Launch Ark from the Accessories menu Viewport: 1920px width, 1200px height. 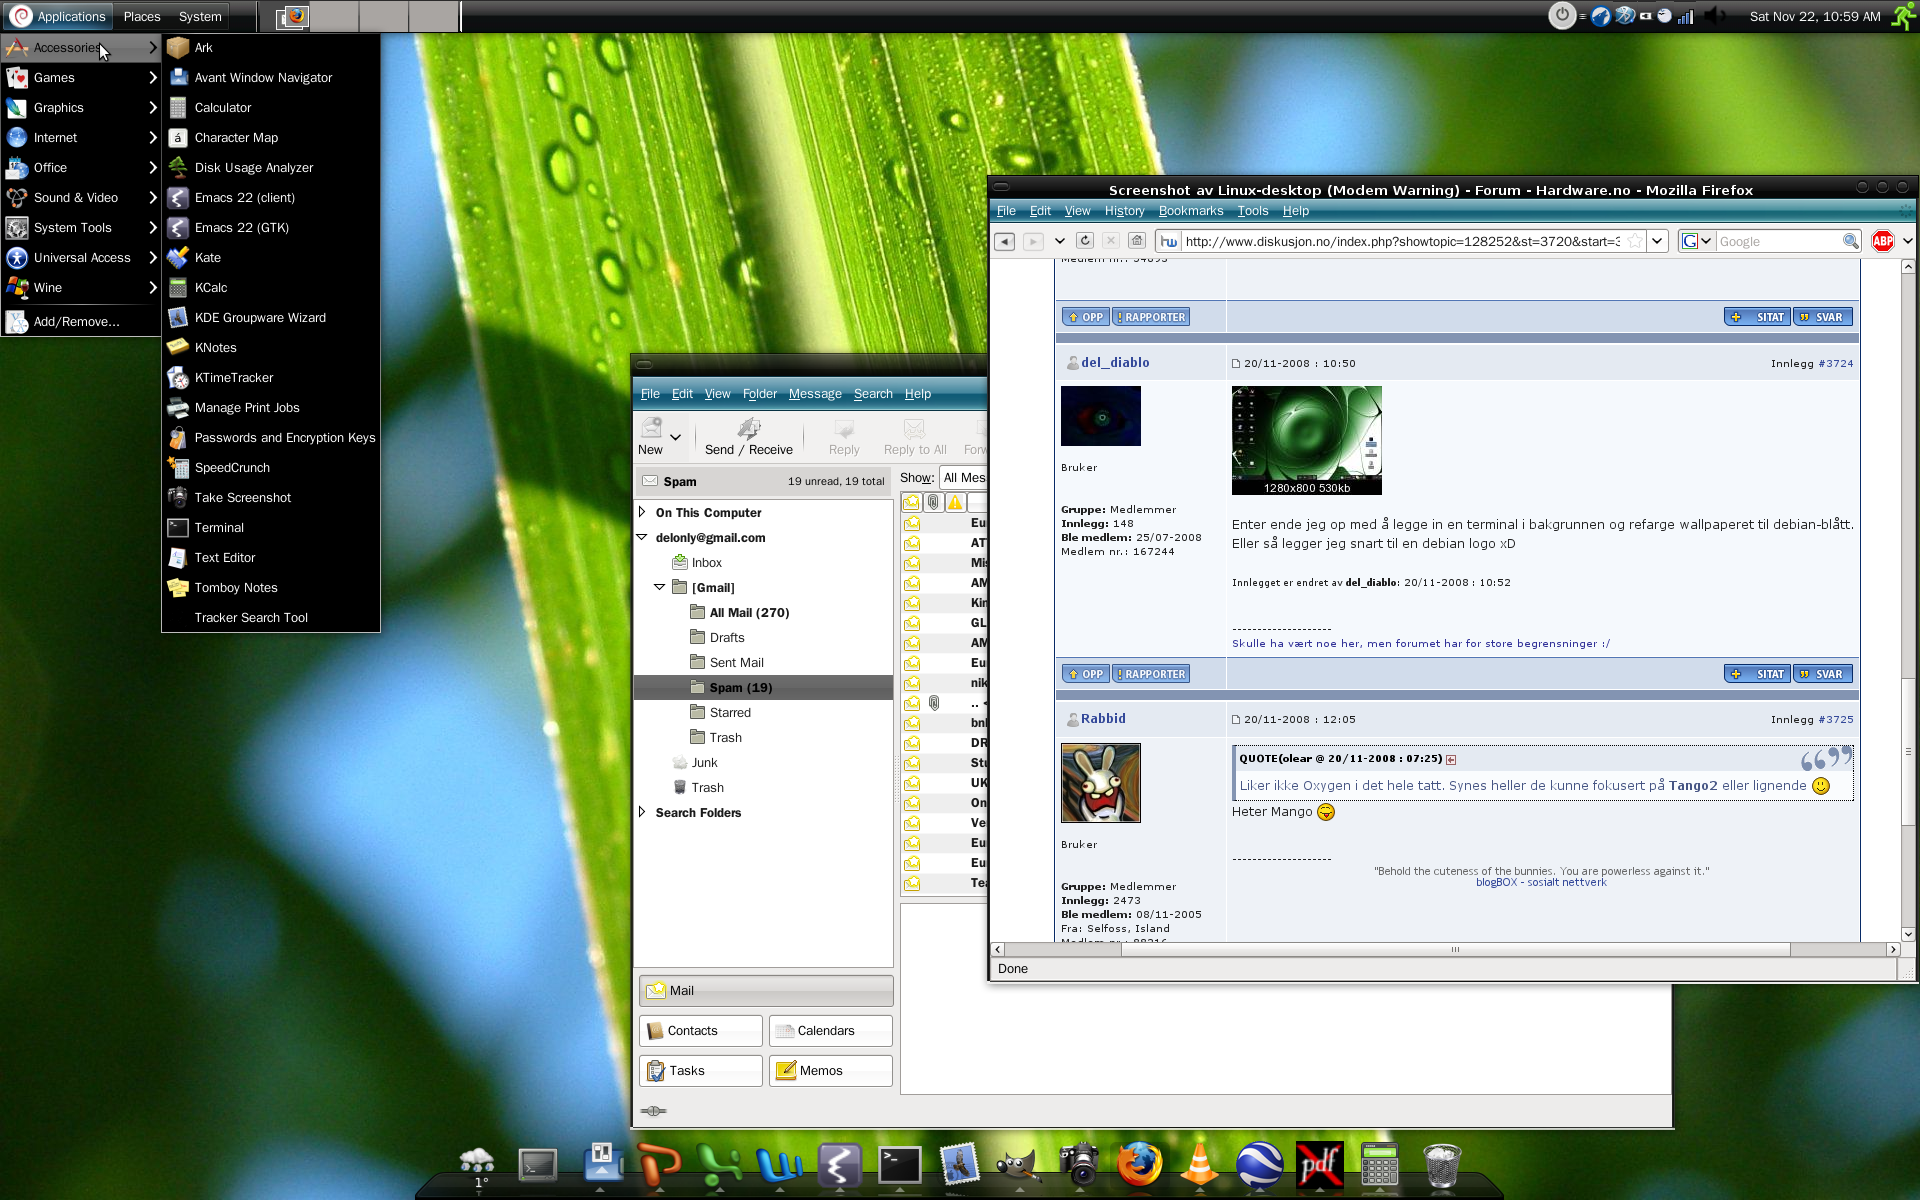[271, 47]
